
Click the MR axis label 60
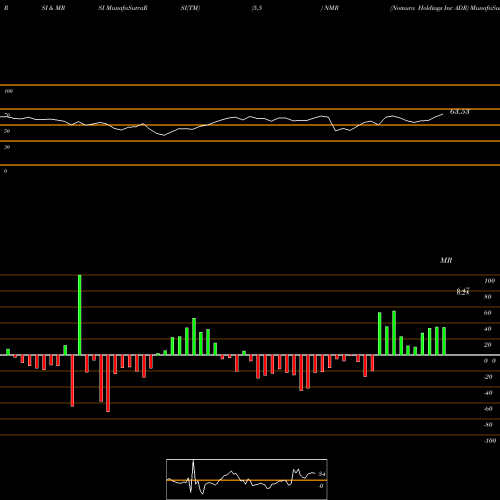(x=488, y=313)
